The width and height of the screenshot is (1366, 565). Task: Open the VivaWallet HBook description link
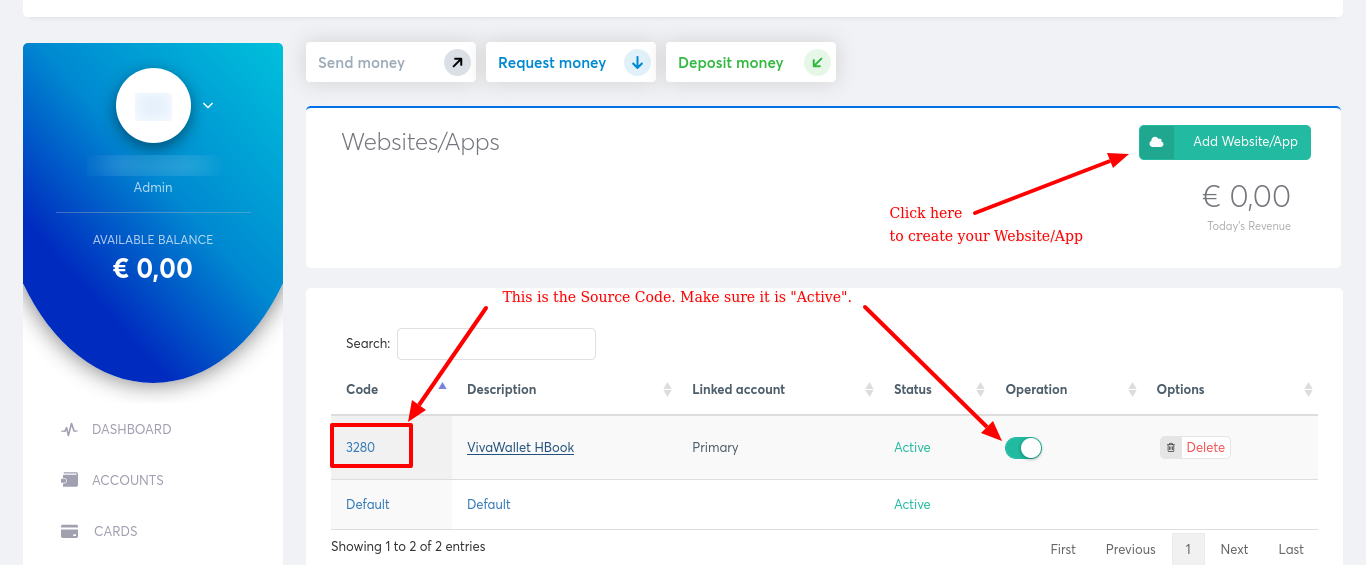tap(520, 448)
